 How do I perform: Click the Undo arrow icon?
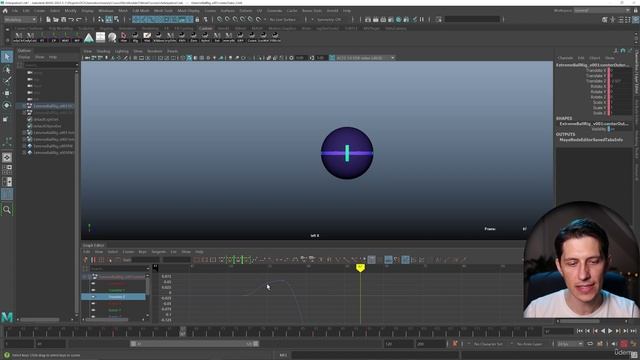click(71, 19)
